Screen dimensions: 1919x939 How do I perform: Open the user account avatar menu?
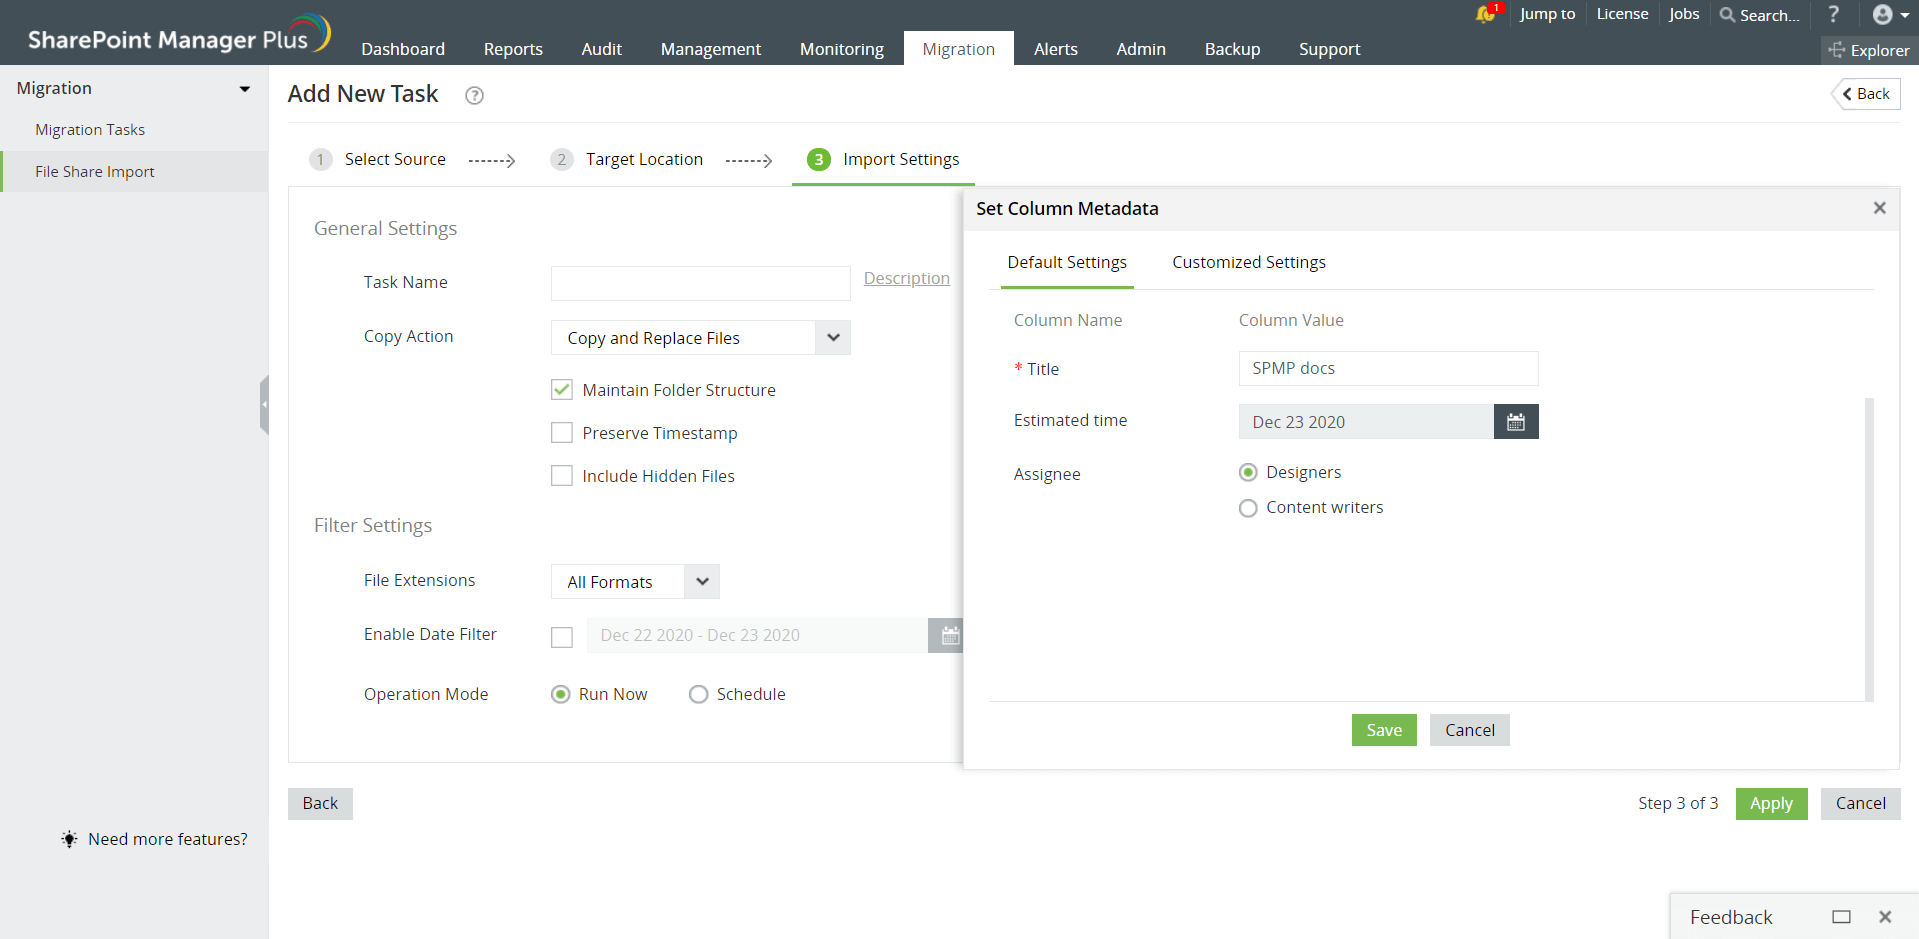coord(1889,14)
